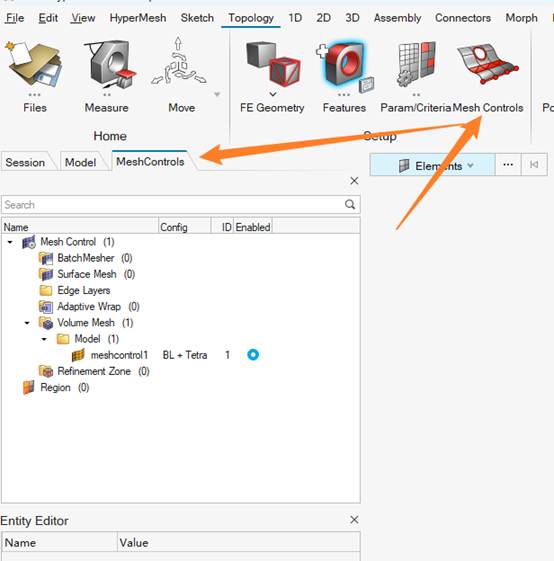Click the reset selection arrow button

tap(534, 165)
